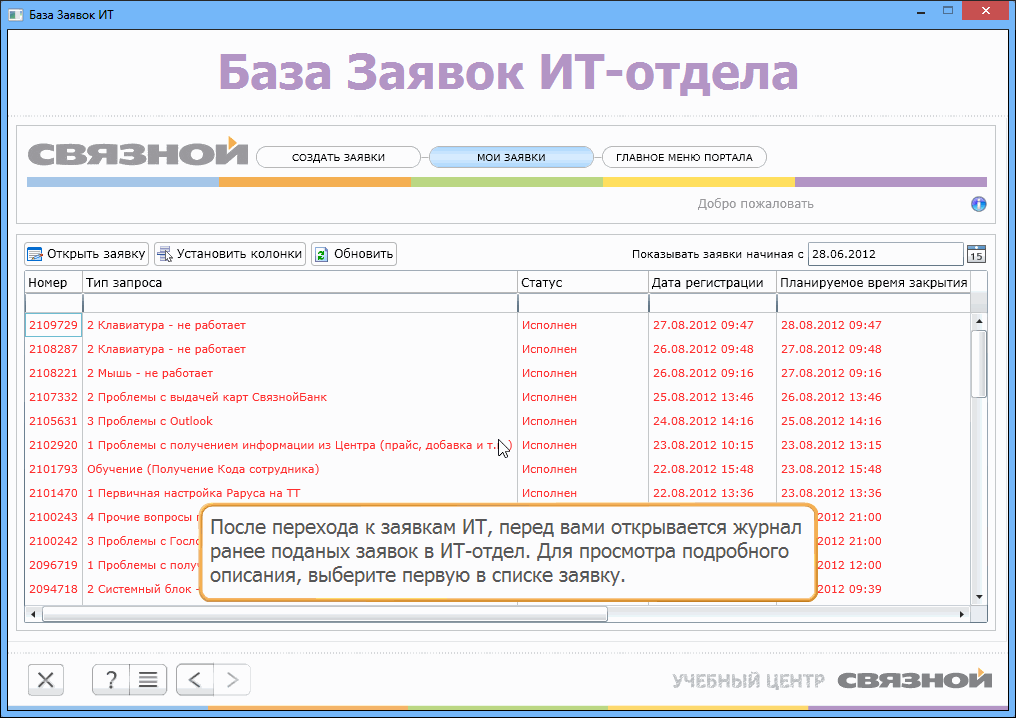This screenshot has width=1016, height=718.
Task: Click the horizontal scrollbar right arrow
Action: click(x=962, y=614)
